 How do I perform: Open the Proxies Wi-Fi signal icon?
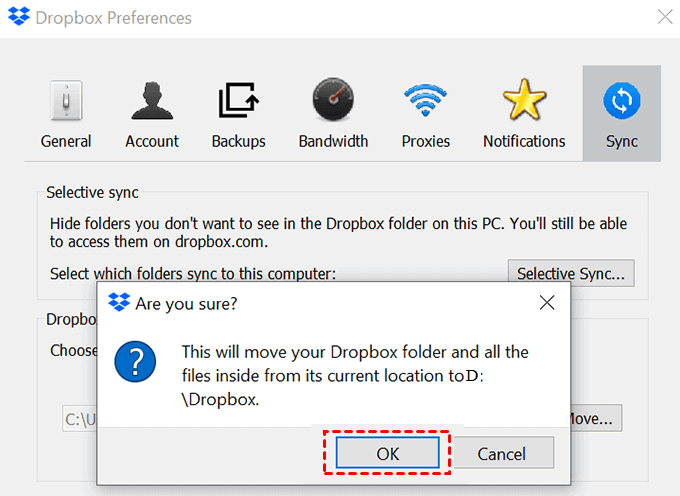426,102
